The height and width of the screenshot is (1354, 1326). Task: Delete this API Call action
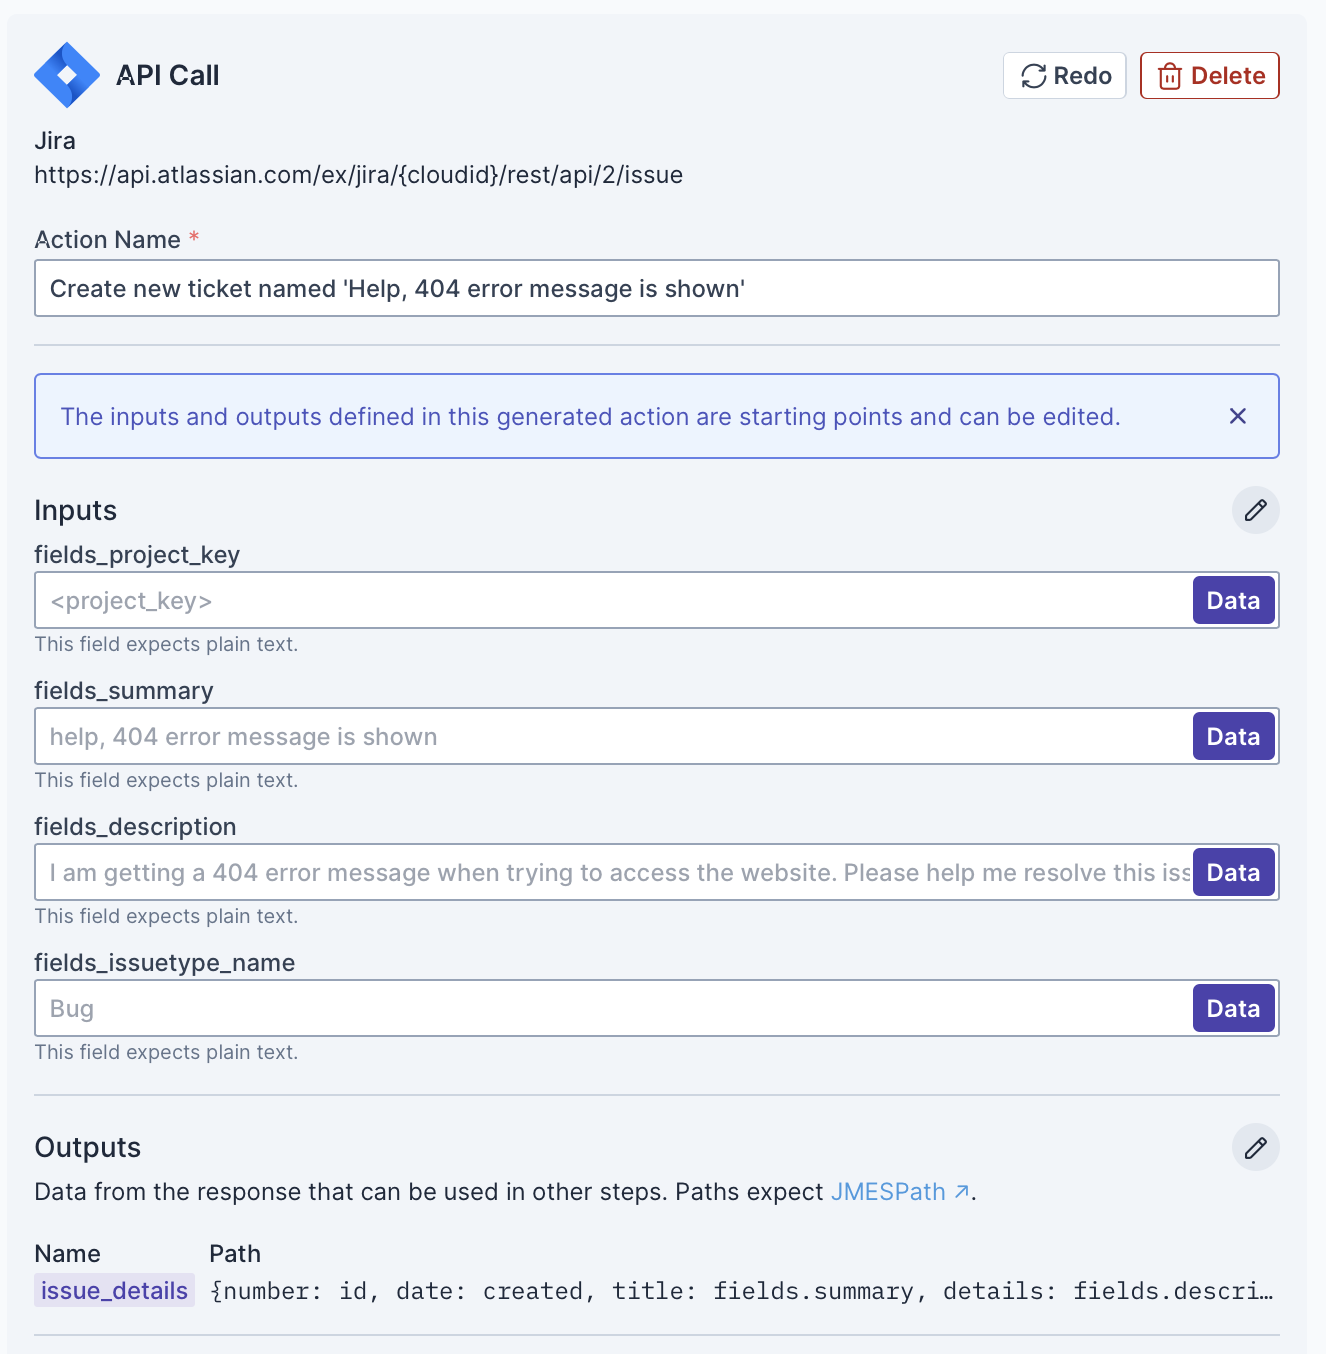coord(1209,76)
